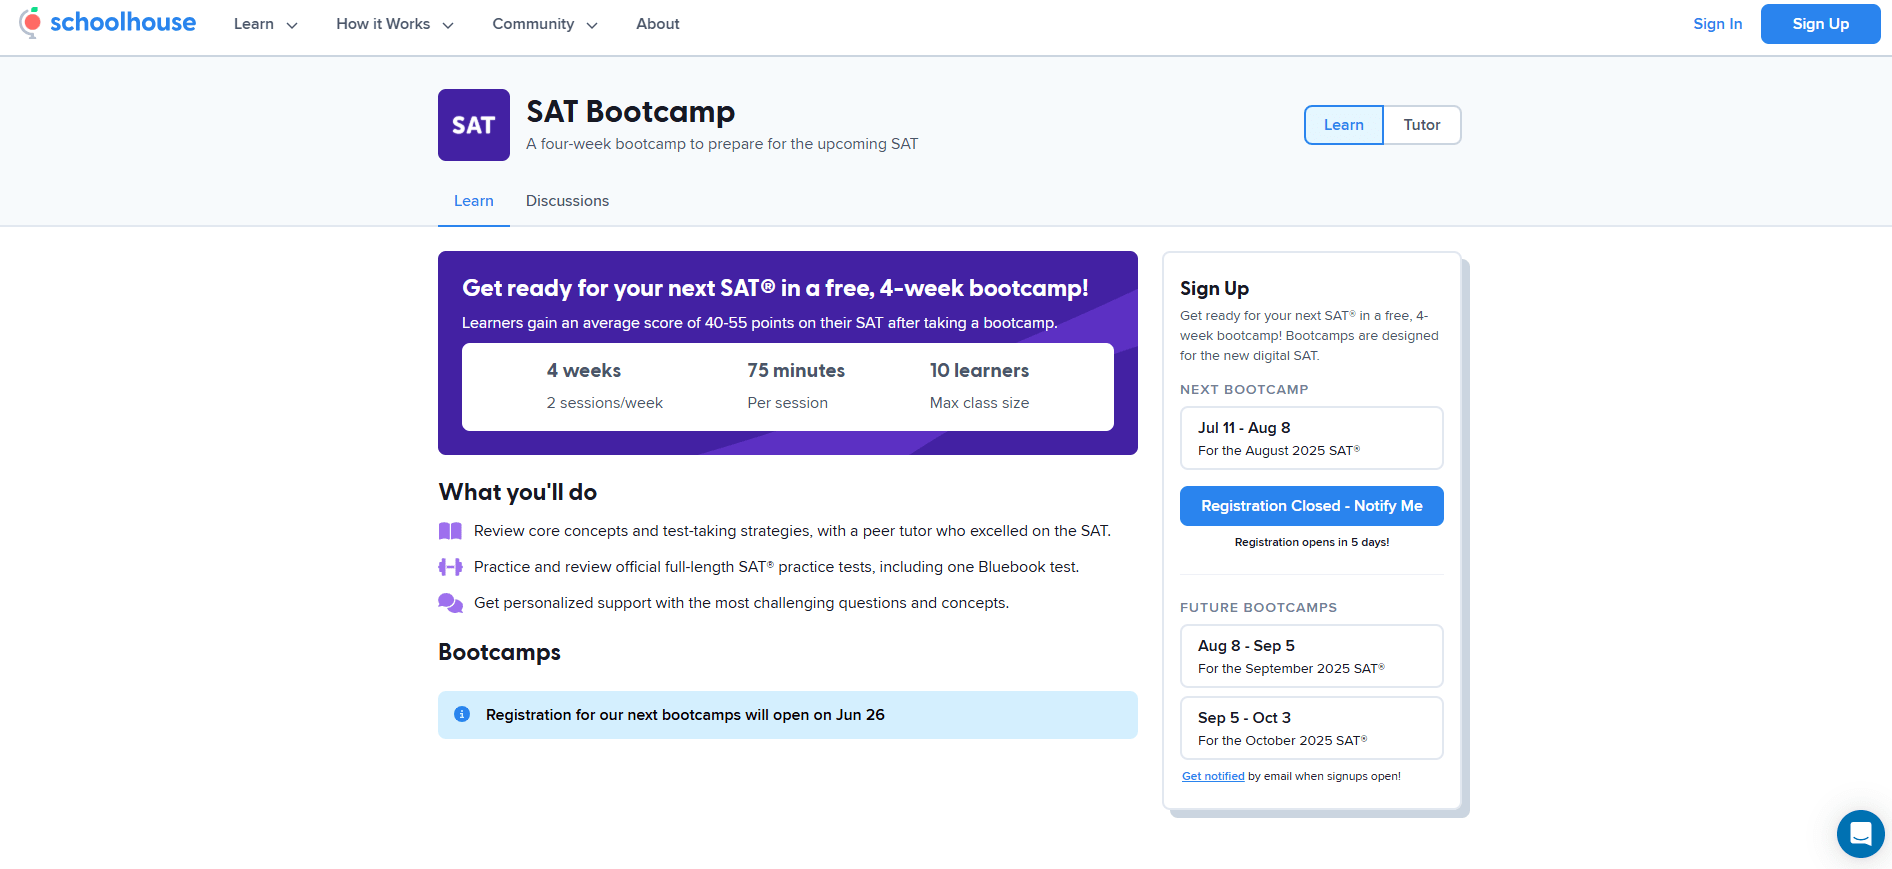
Task: Expand the Community menu
Action: (544, 24)
